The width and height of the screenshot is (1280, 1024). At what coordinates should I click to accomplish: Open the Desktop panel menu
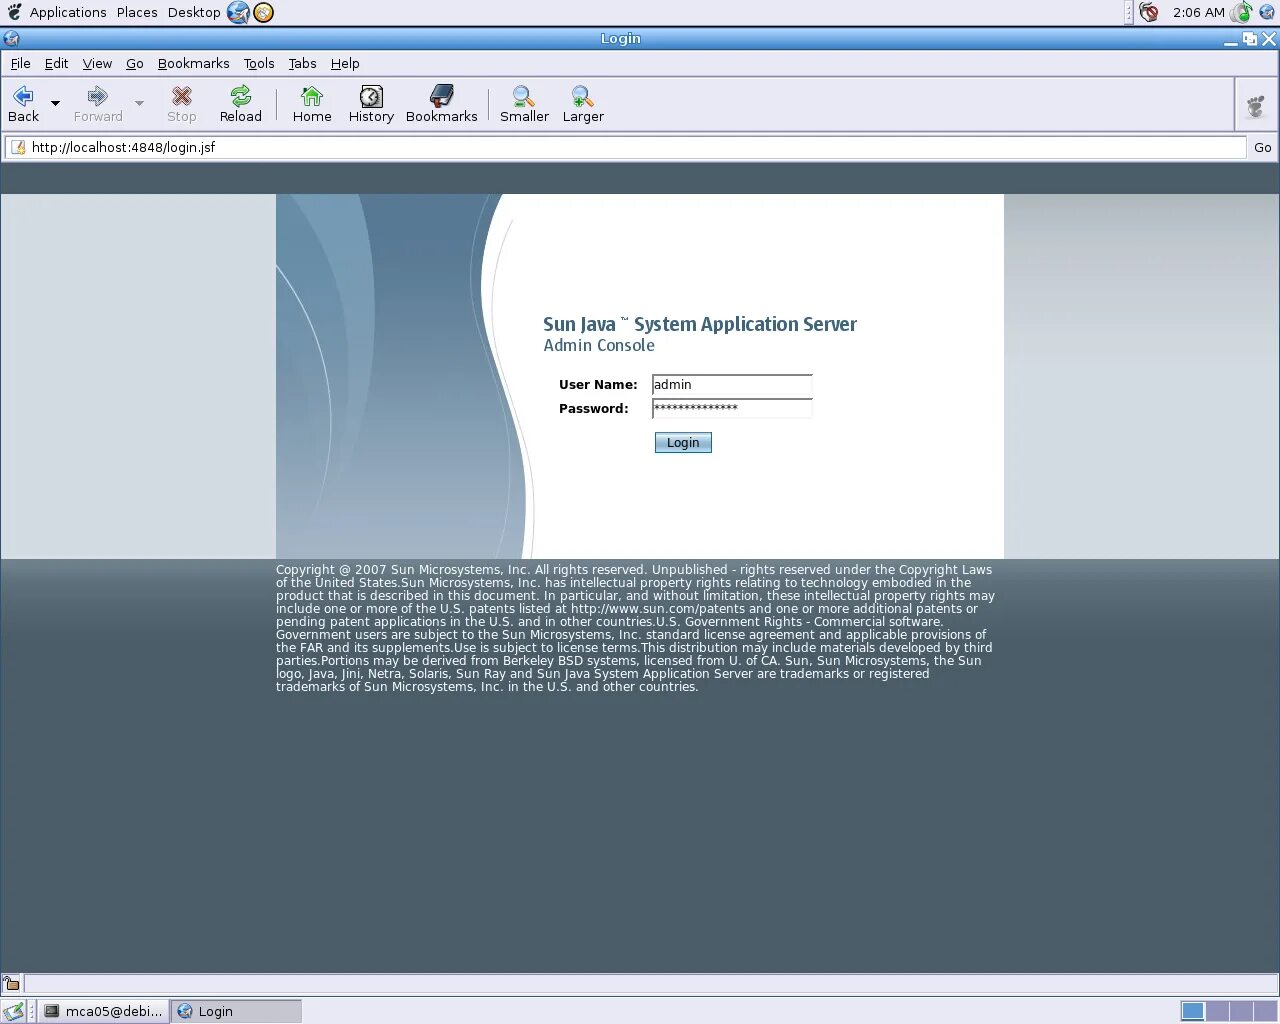tap(194, 12)
